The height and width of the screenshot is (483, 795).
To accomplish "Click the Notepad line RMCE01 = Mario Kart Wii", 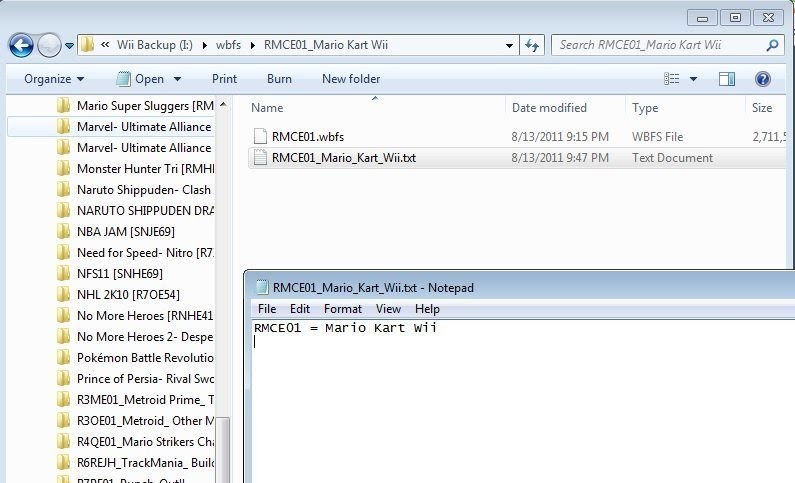I will tap(345, 328).
